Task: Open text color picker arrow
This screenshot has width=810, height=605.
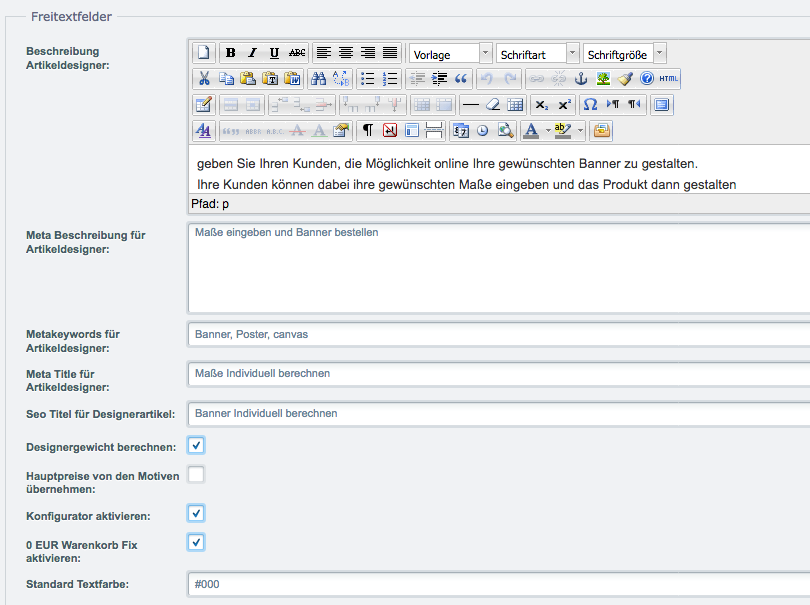Action: 547,130
